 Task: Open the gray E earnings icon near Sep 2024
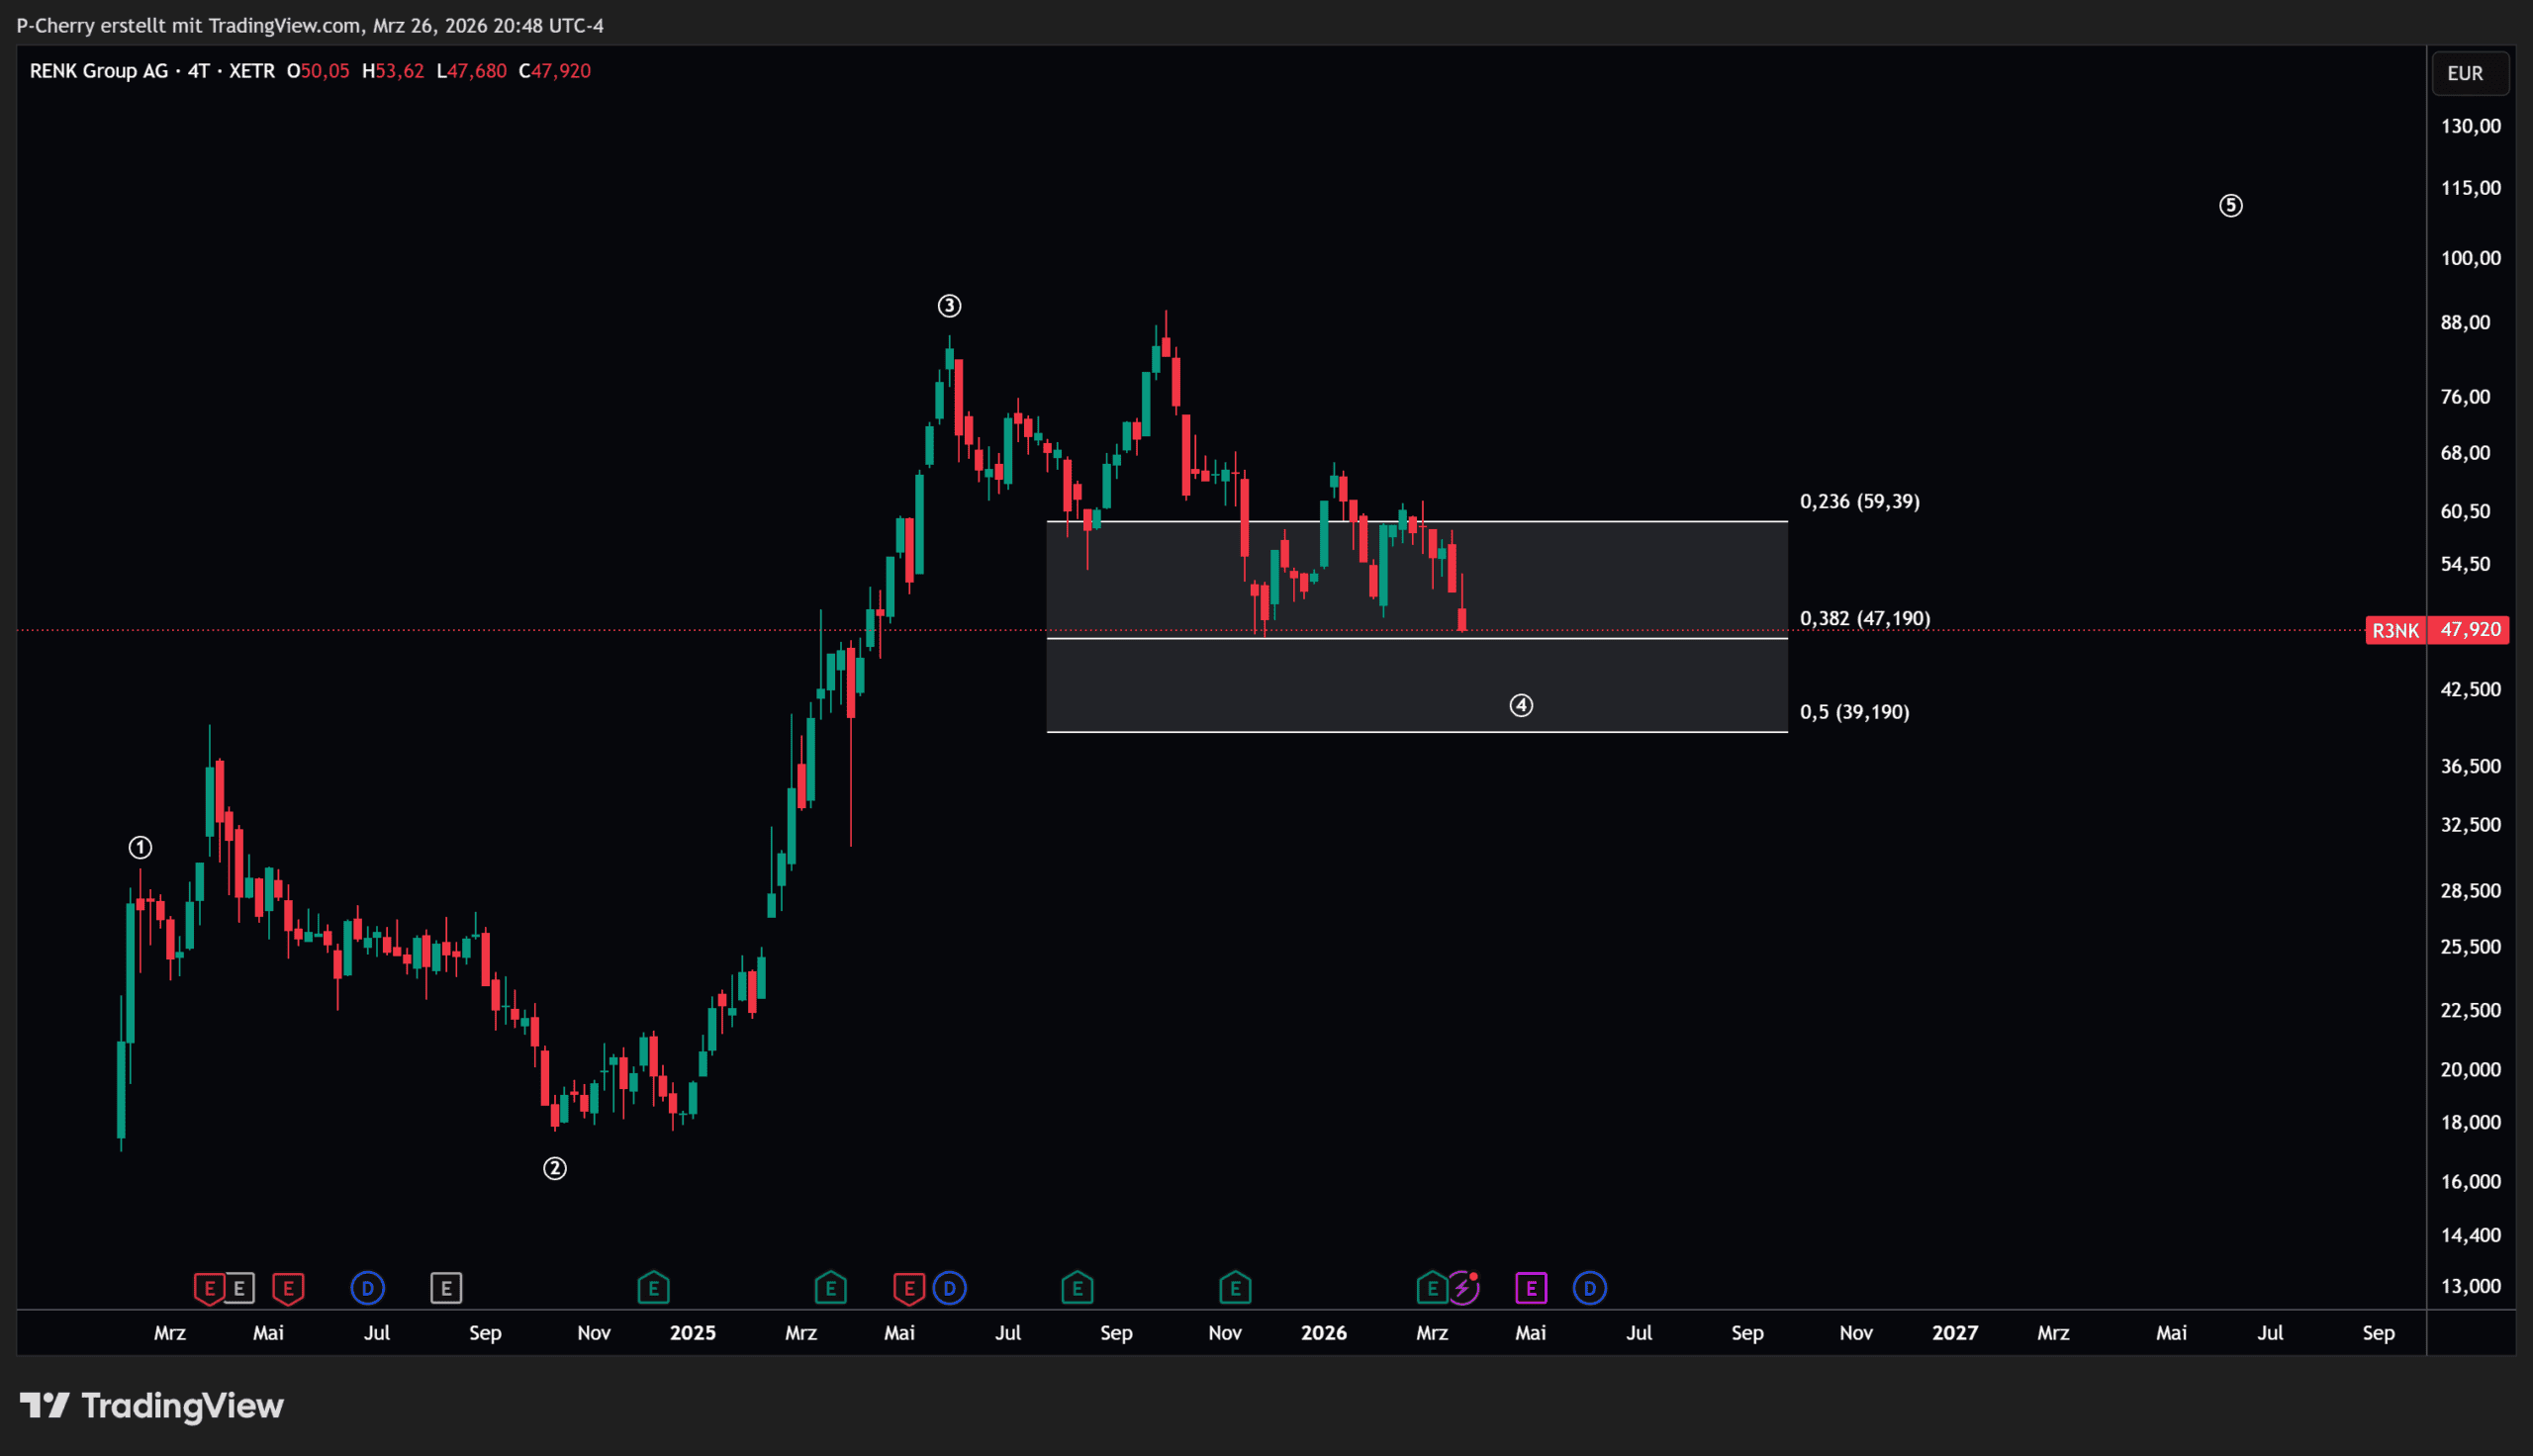(446, 1288)
